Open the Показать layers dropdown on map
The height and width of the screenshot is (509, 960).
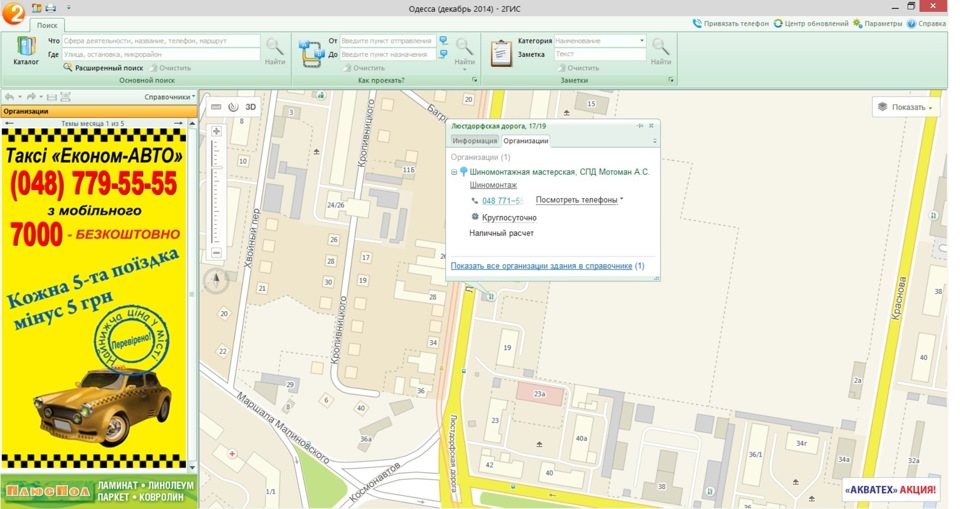point(906,107)
